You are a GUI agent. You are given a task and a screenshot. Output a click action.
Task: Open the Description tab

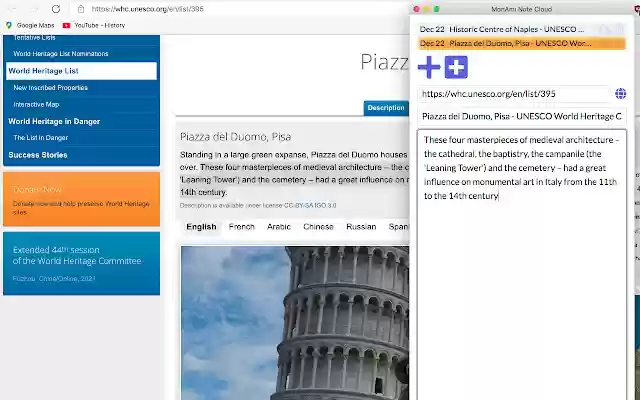point(386,108)
